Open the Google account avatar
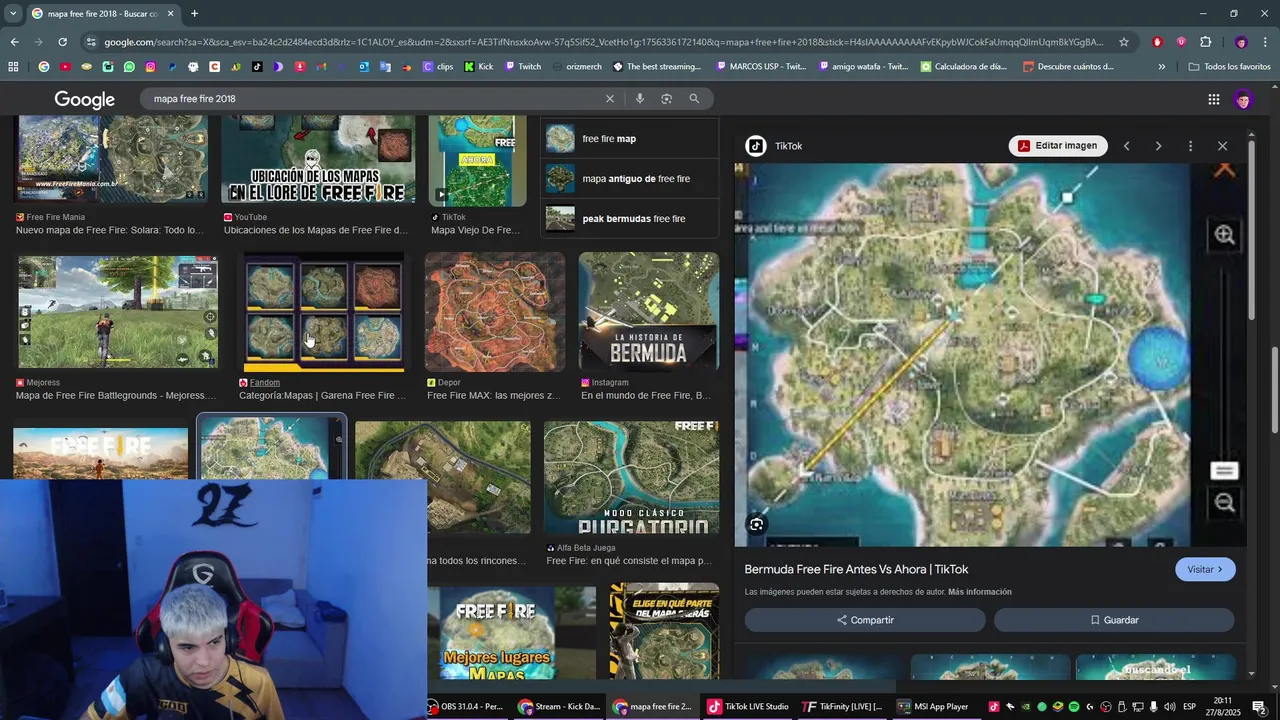Screen dimensions: 1280x720 1243,99
